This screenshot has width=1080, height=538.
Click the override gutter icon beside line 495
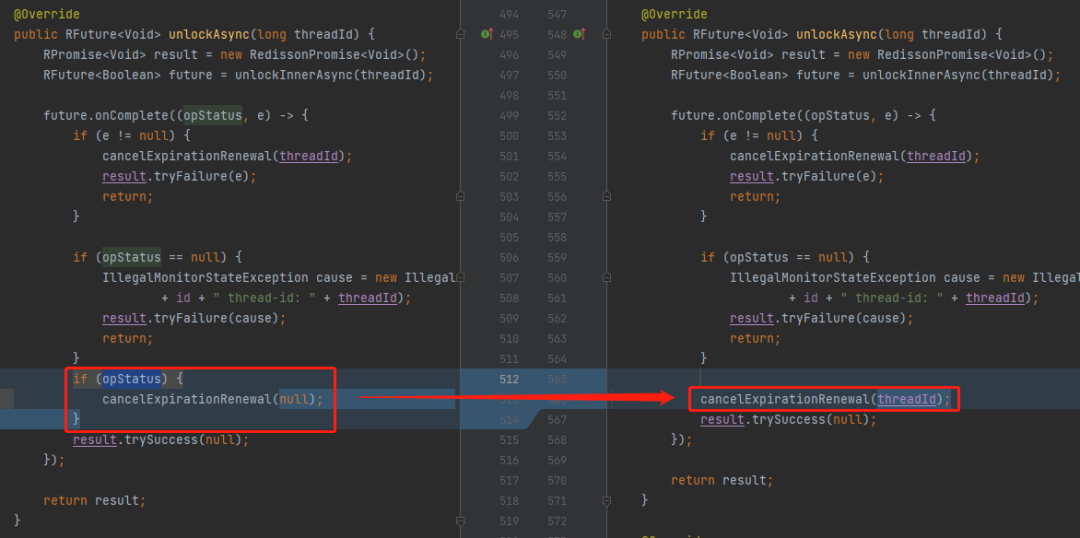point(487,34)
